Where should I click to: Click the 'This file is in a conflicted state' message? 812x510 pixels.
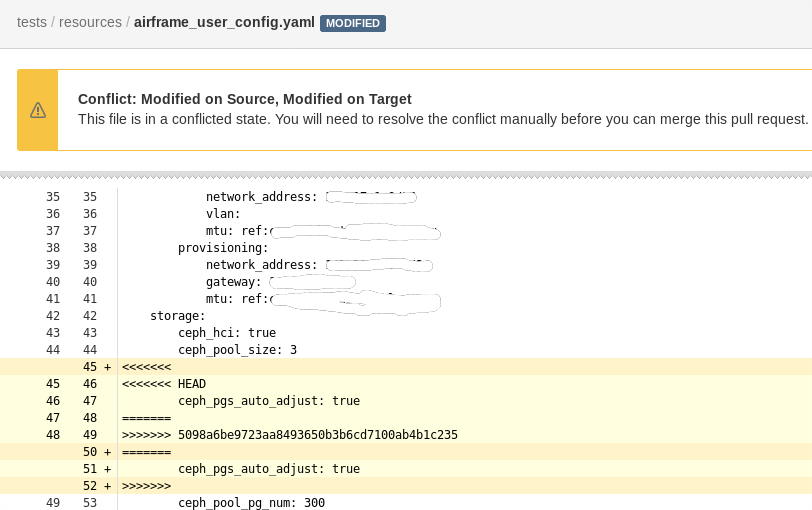(443, 119)
